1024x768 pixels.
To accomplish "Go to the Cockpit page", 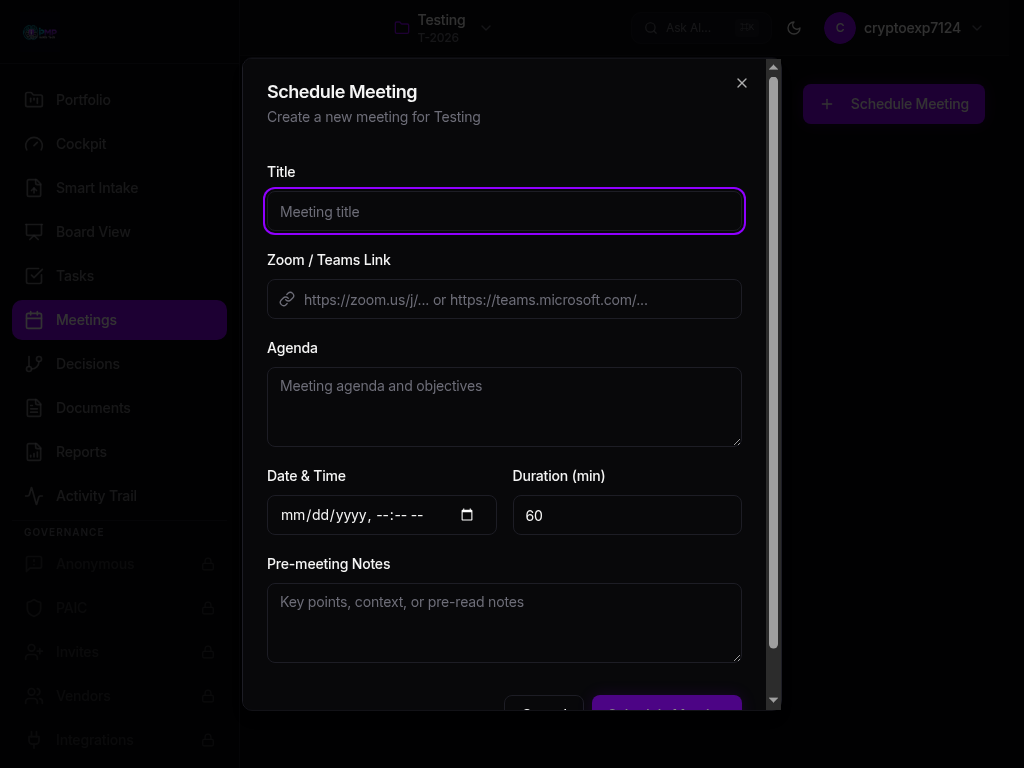I will [x=120, y=144].
